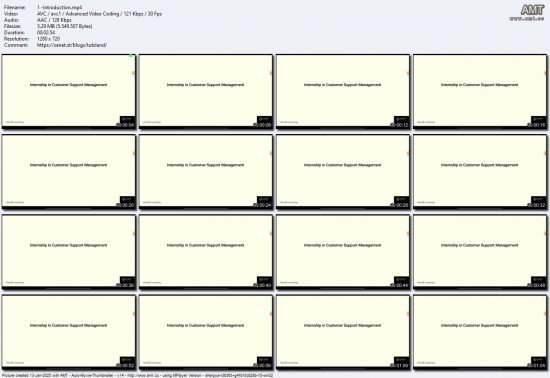
Task: Pick the 00:00:24 video frame
Action: [206, 171]
